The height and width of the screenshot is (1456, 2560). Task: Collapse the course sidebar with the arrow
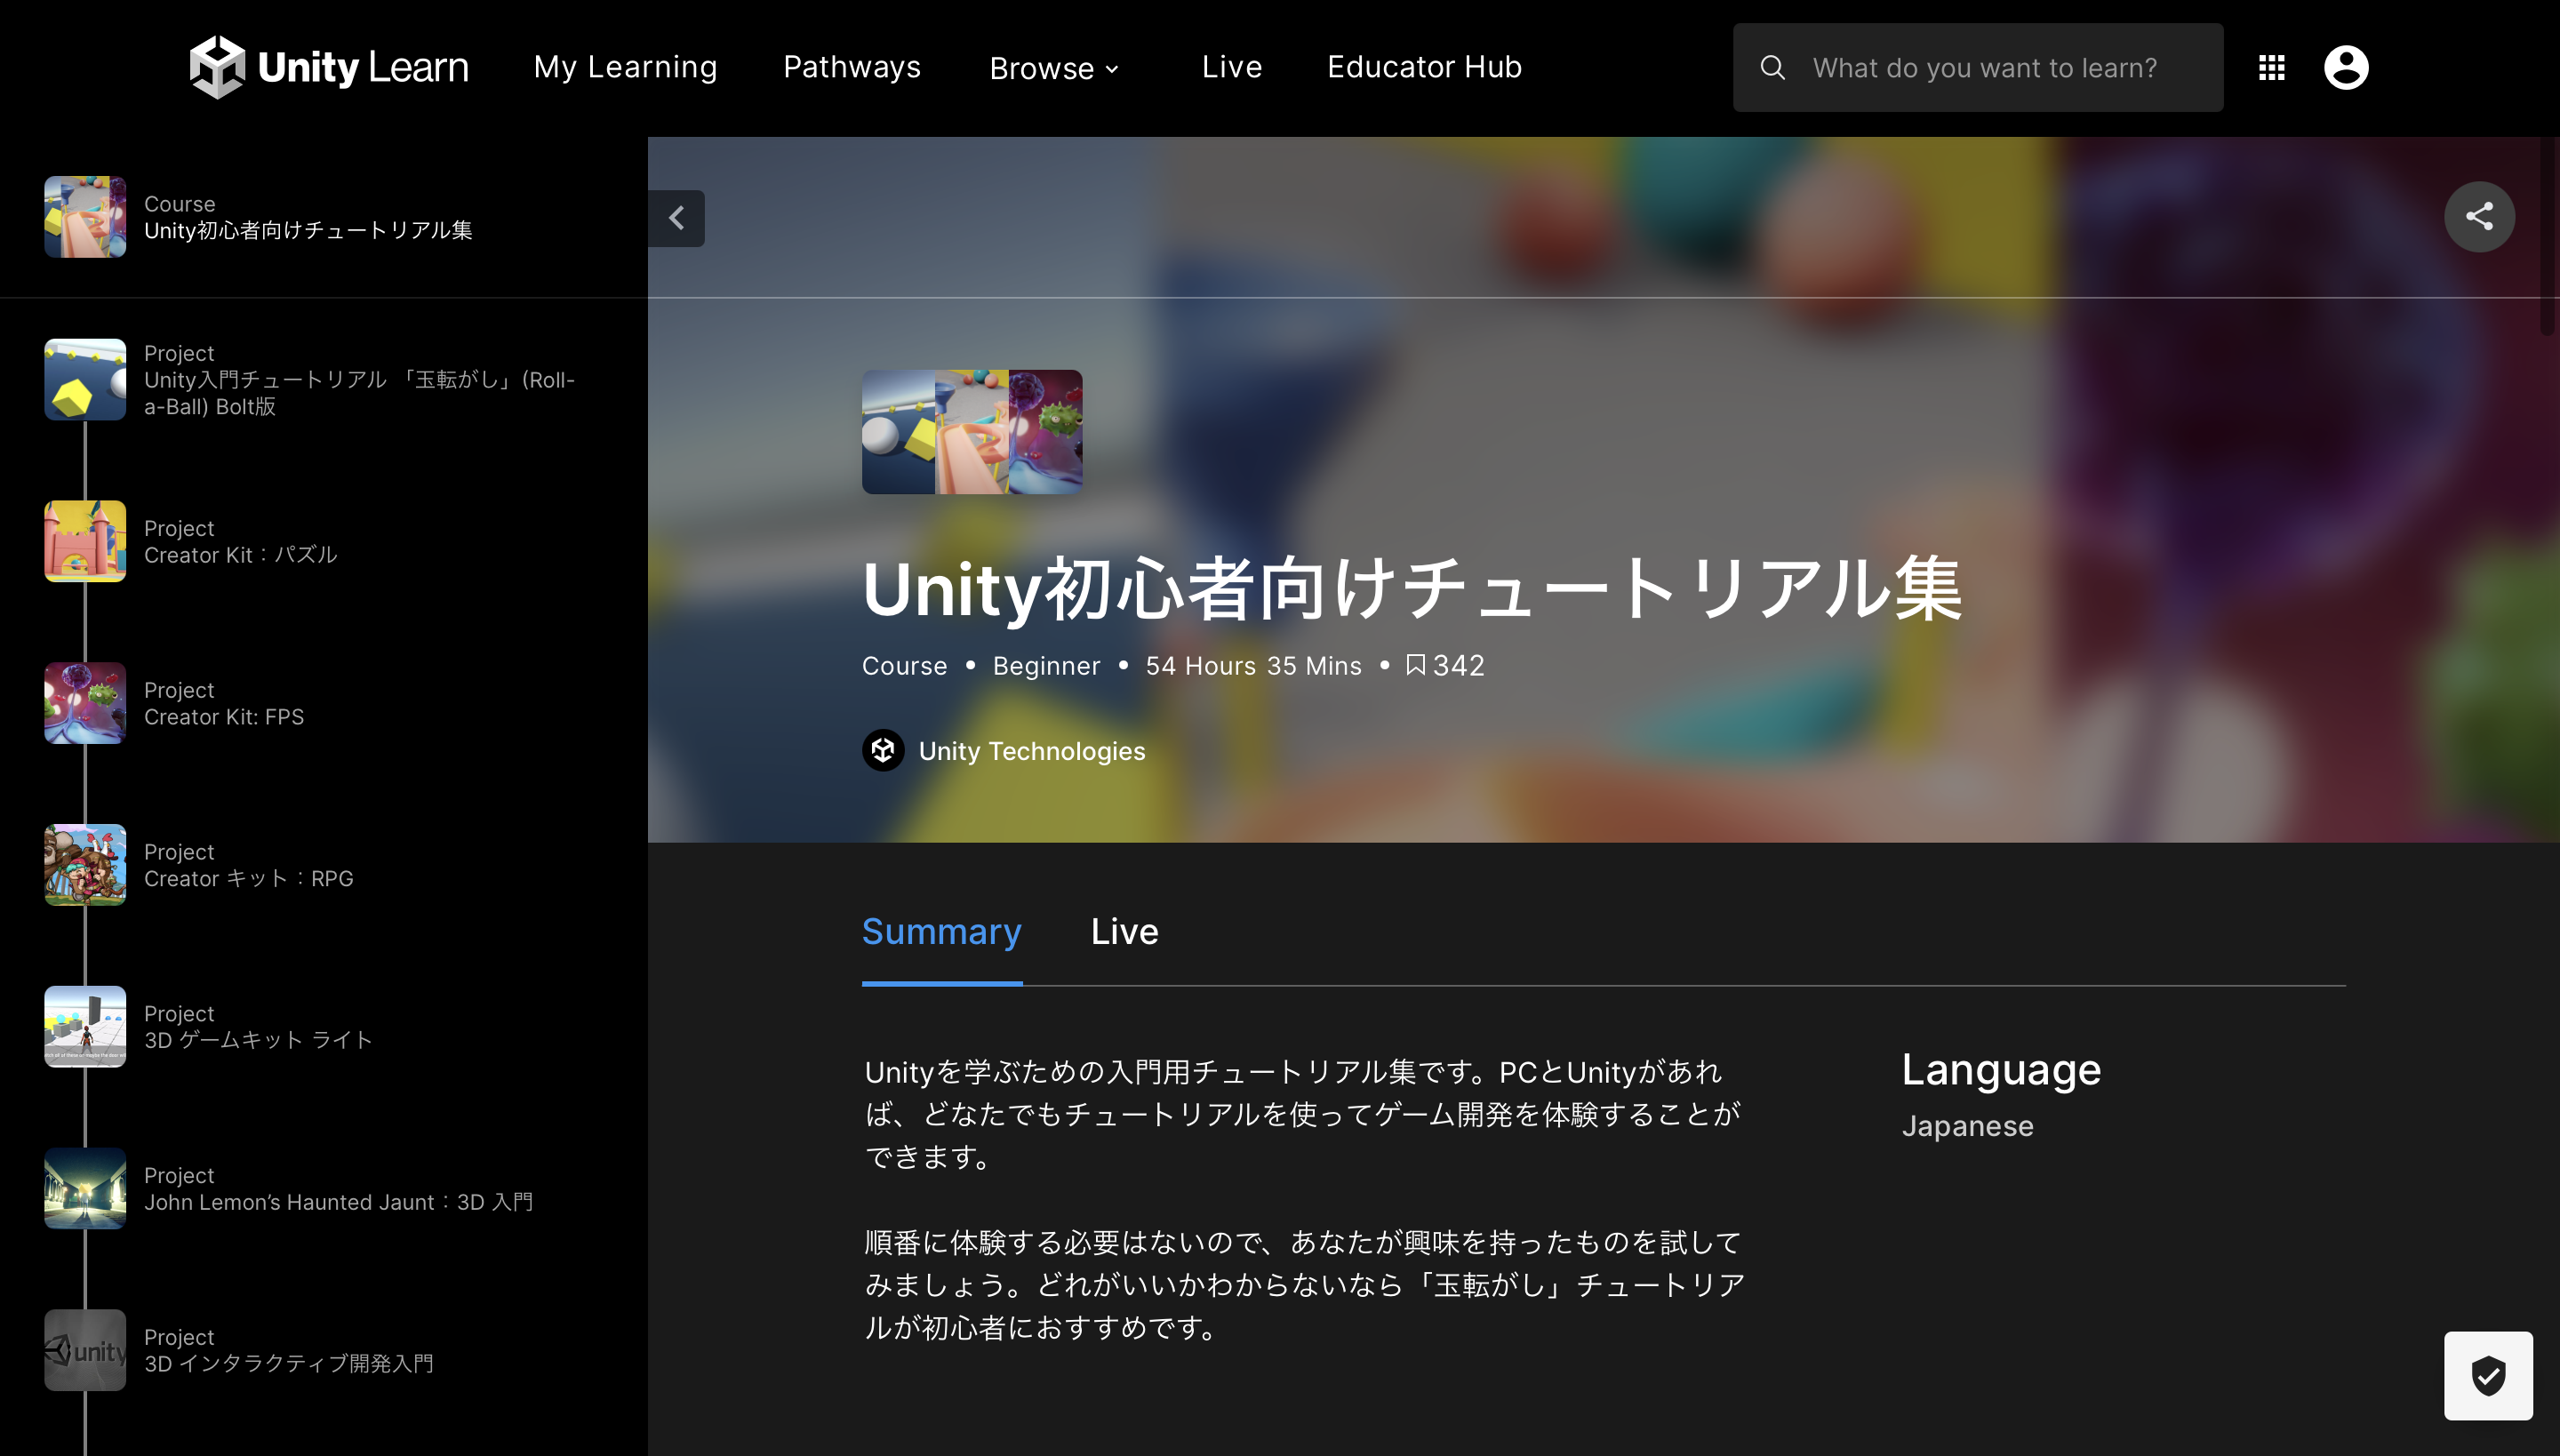[x=677, y=218]
